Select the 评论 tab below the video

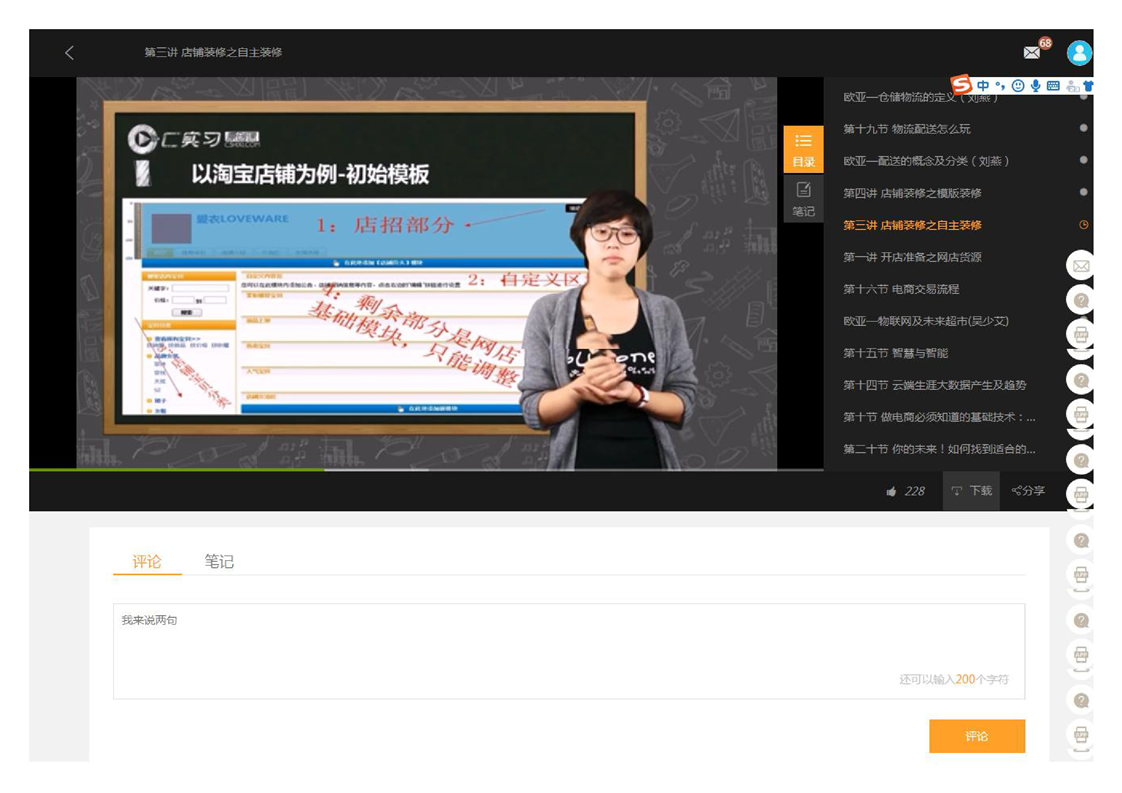[x=147, y=562]
